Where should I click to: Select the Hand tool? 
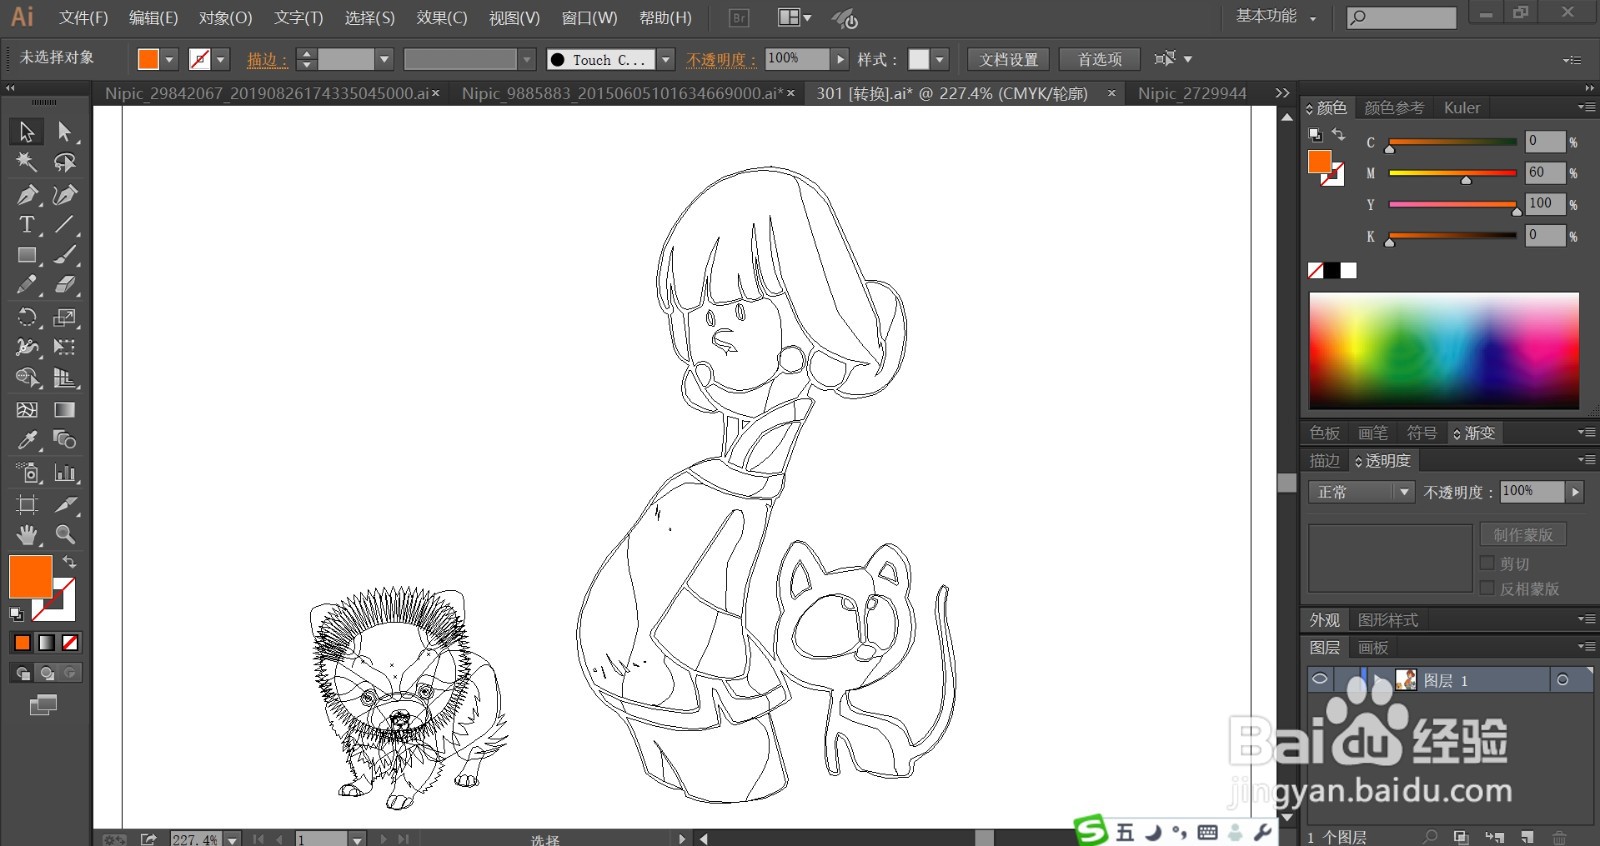pyautogui.click(x=27, y=534)
